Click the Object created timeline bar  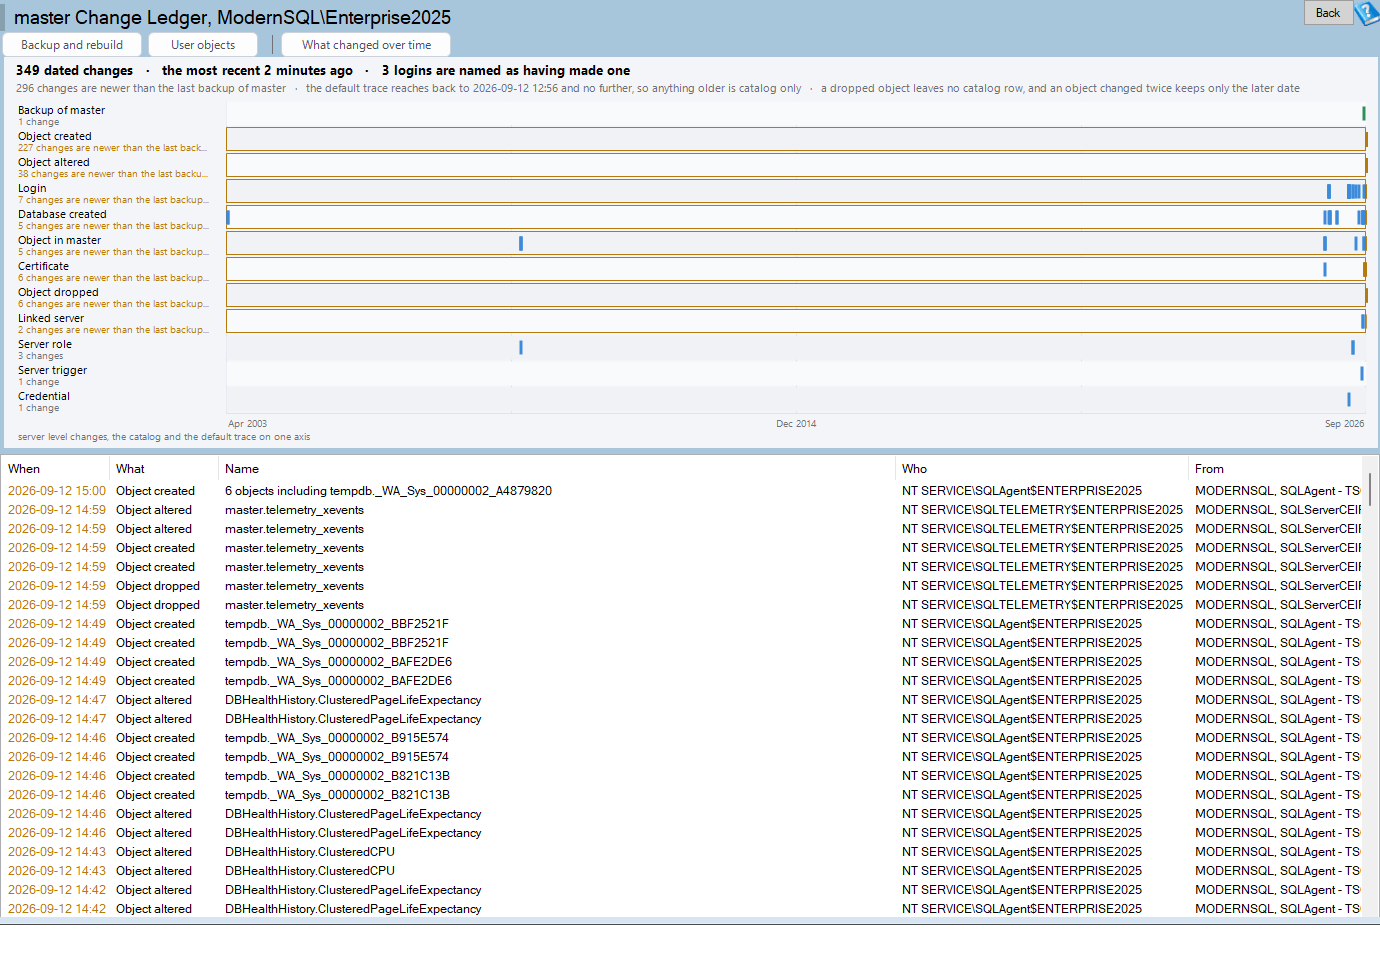796,139
